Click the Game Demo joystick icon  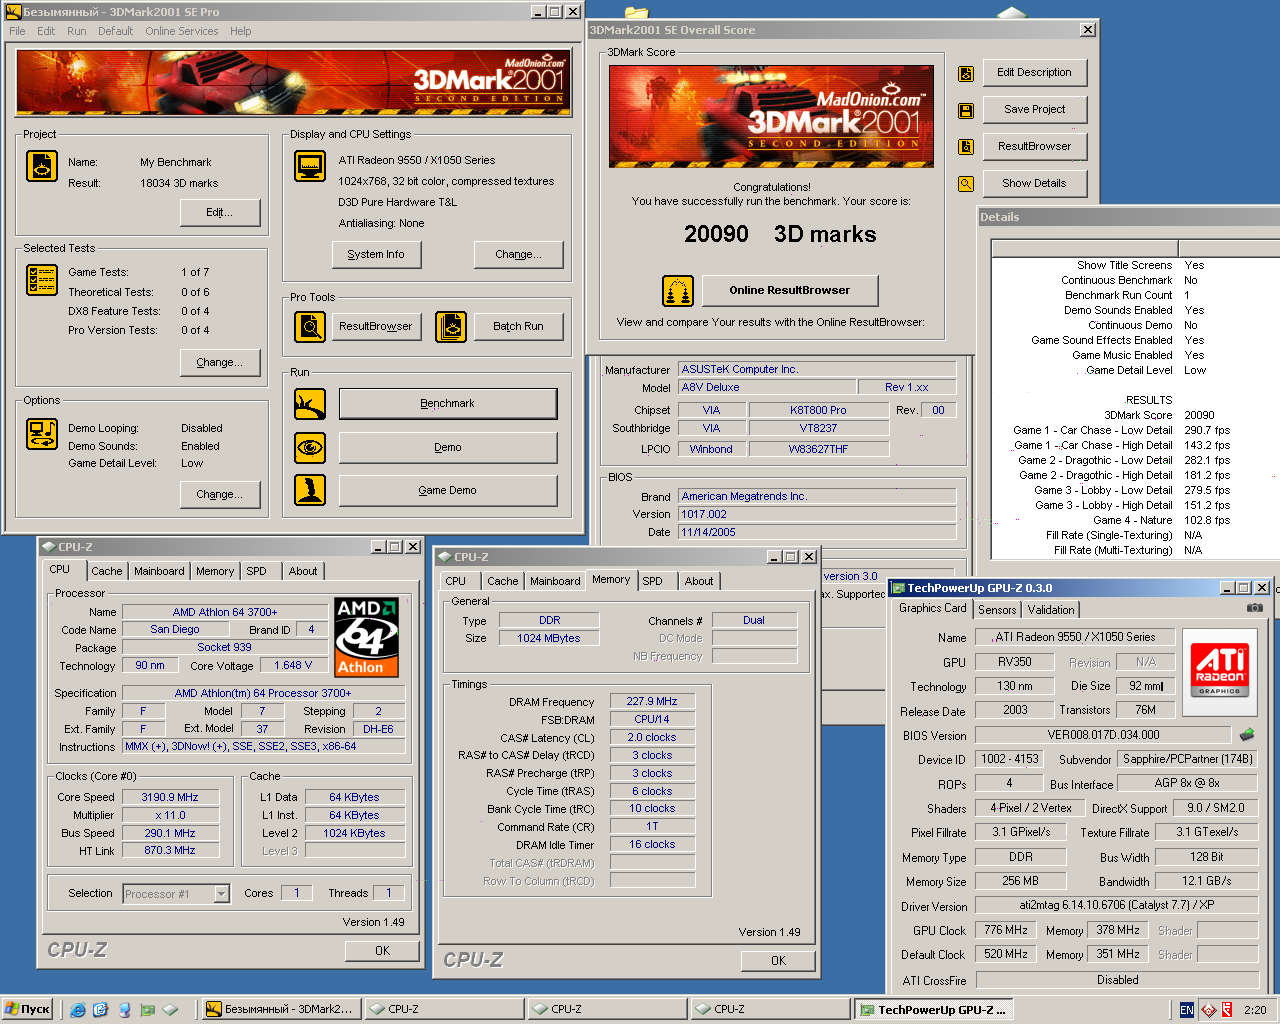point(310,490)
